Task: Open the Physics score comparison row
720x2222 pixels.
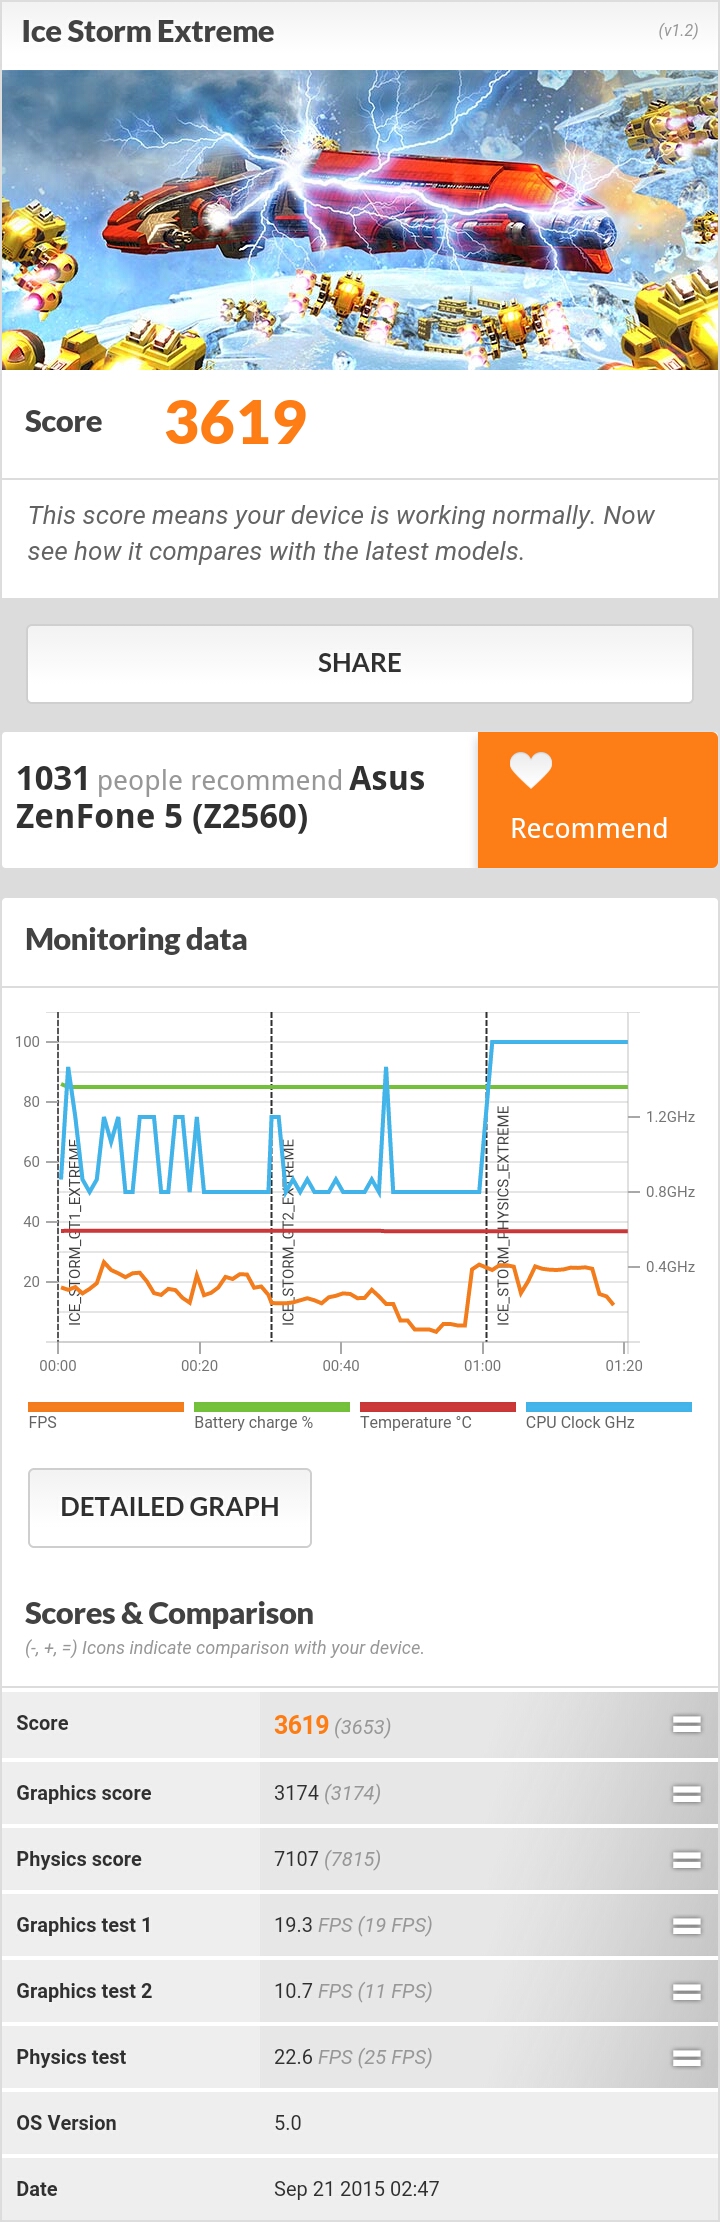Action: point(360,1859)
